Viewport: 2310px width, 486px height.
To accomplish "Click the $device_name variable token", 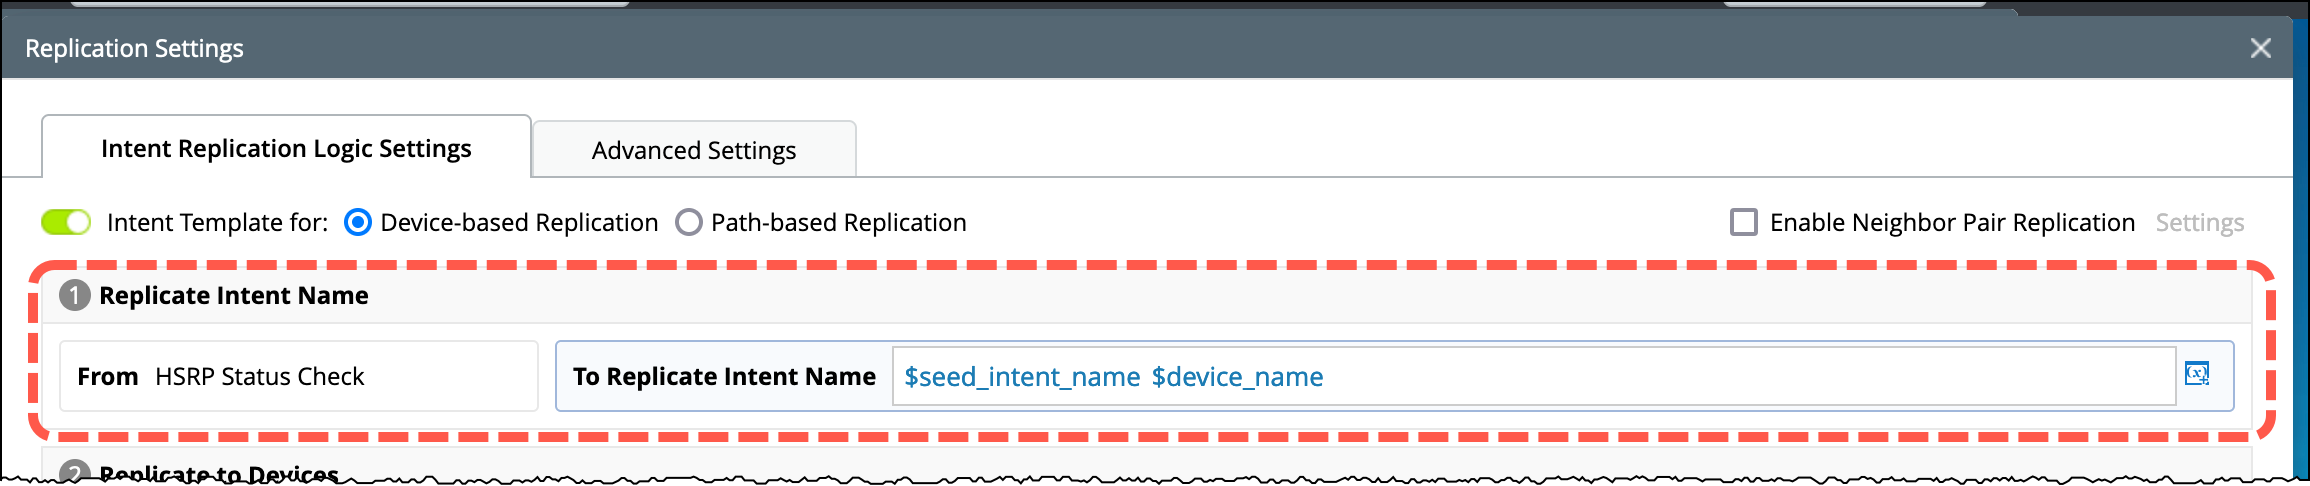I will coord(1237,376).
